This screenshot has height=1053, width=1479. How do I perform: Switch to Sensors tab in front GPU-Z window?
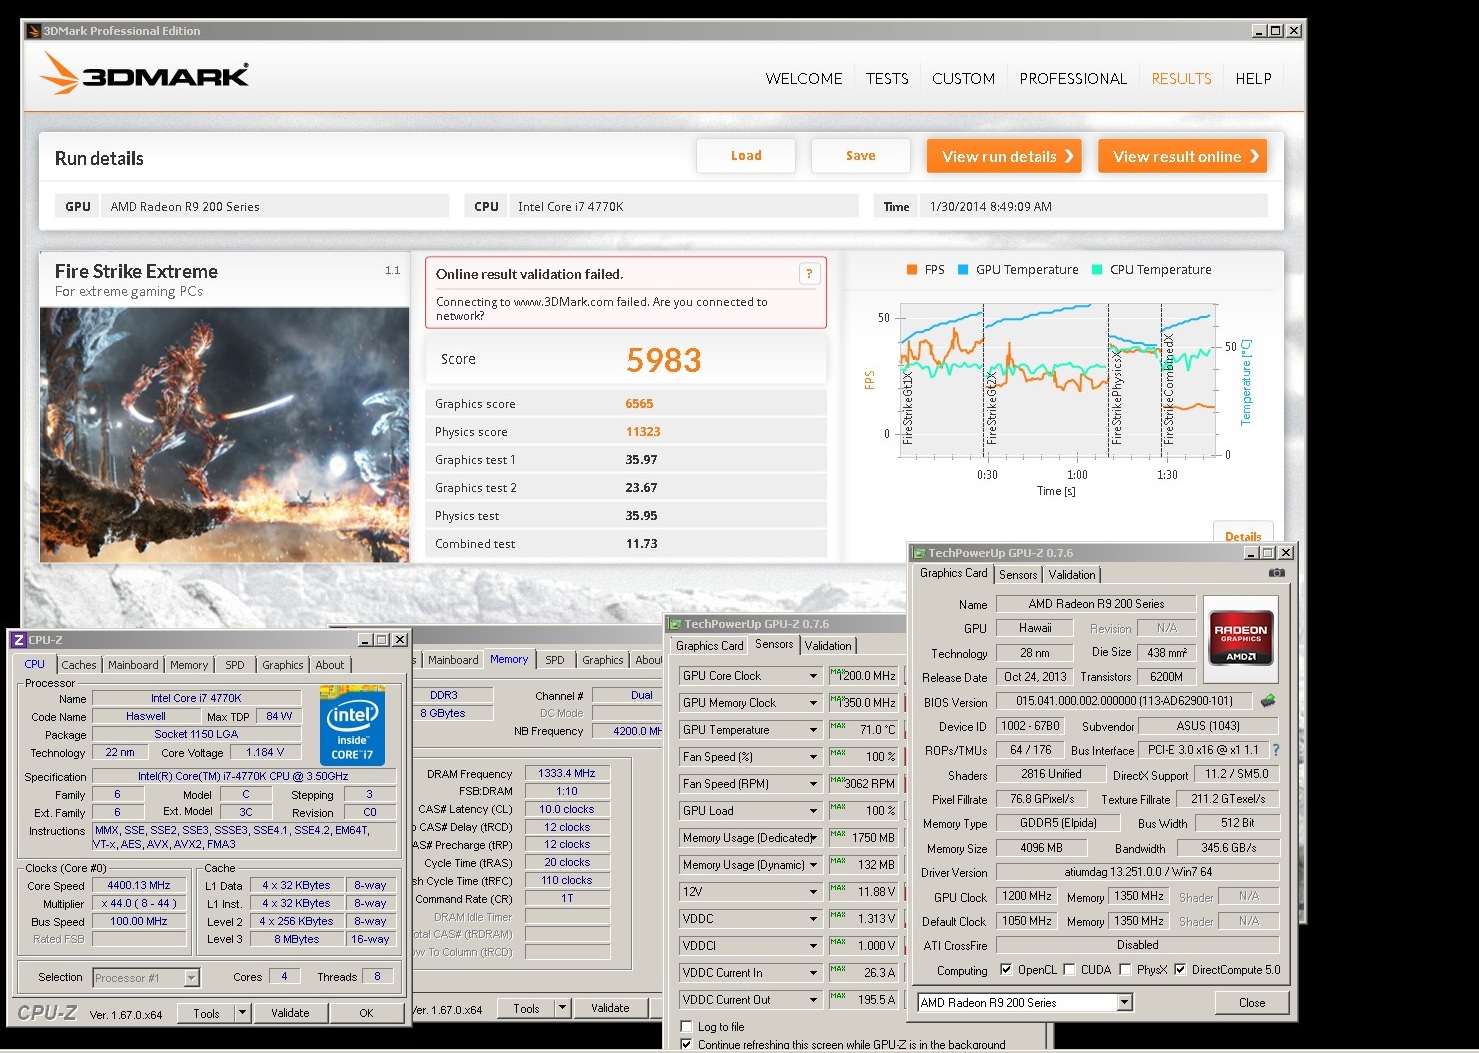[1018, 575]
